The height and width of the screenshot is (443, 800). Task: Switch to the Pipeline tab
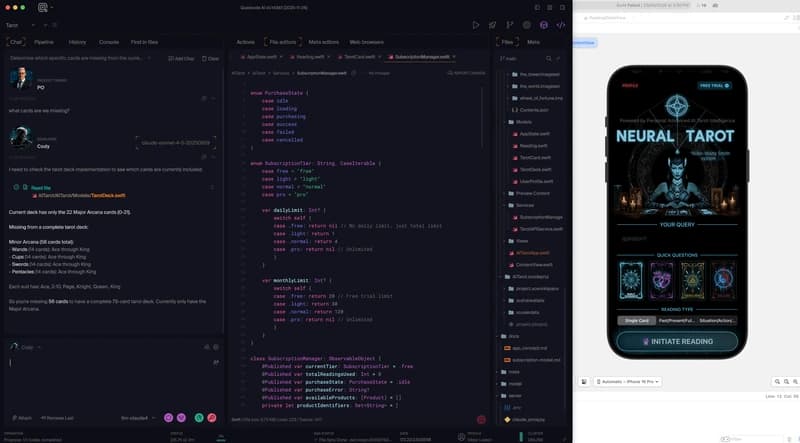tap(44, 42)
